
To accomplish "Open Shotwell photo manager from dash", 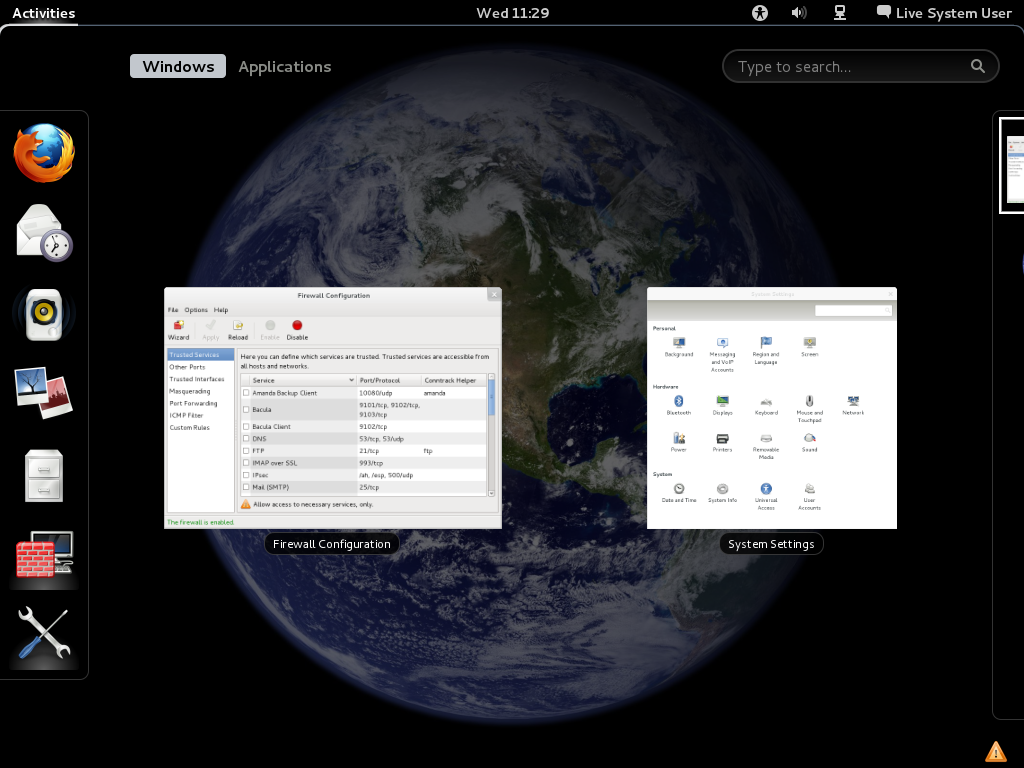I will (44, 393).
